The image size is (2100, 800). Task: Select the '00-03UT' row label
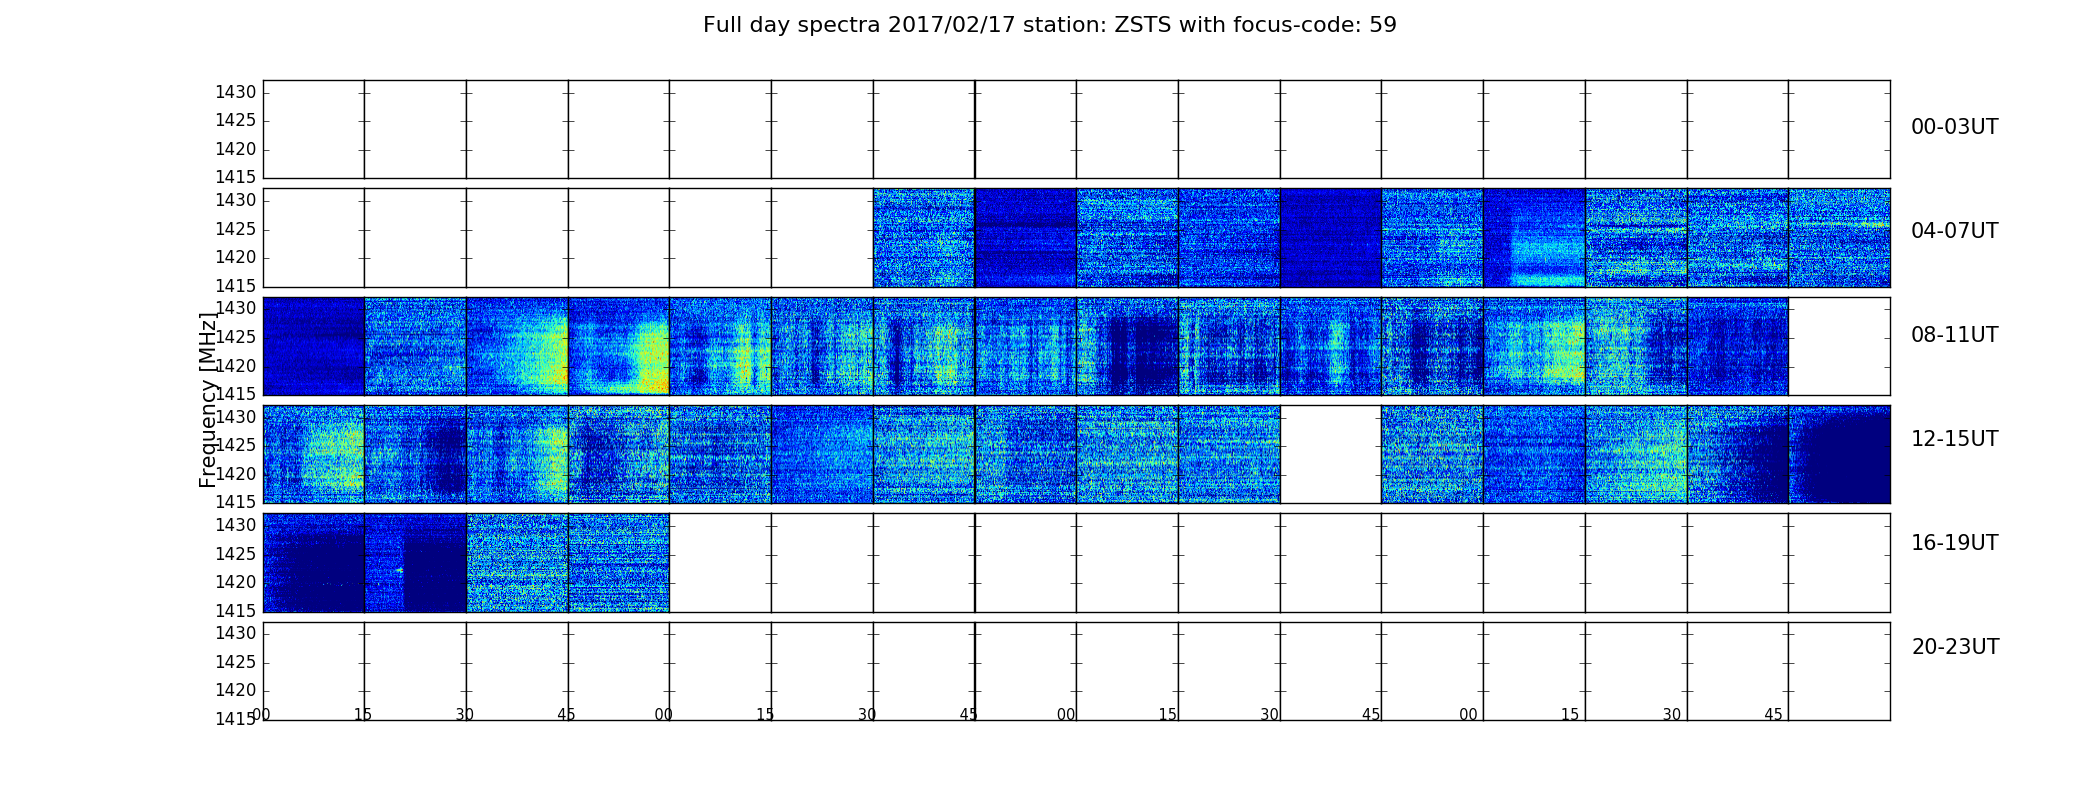coord(1954,127)
